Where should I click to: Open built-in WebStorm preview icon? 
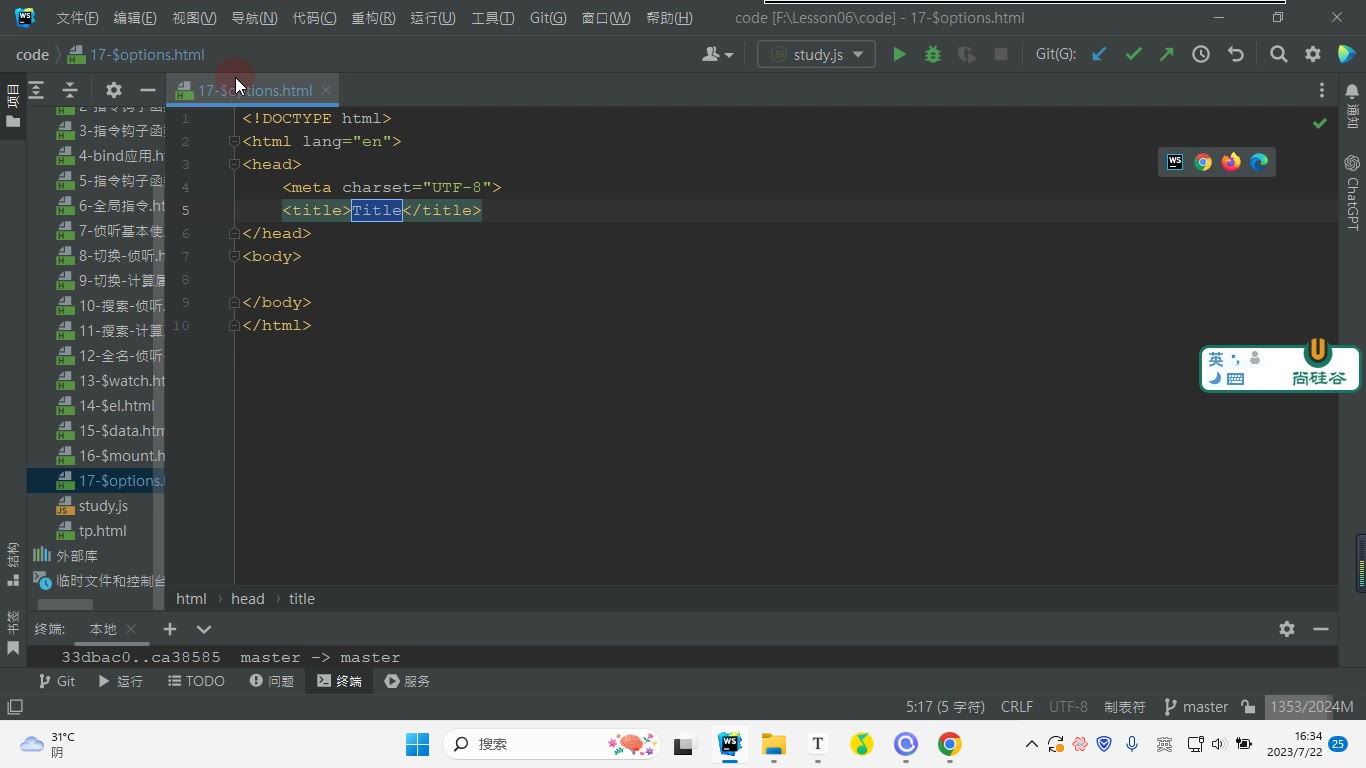pos(1175,162)
